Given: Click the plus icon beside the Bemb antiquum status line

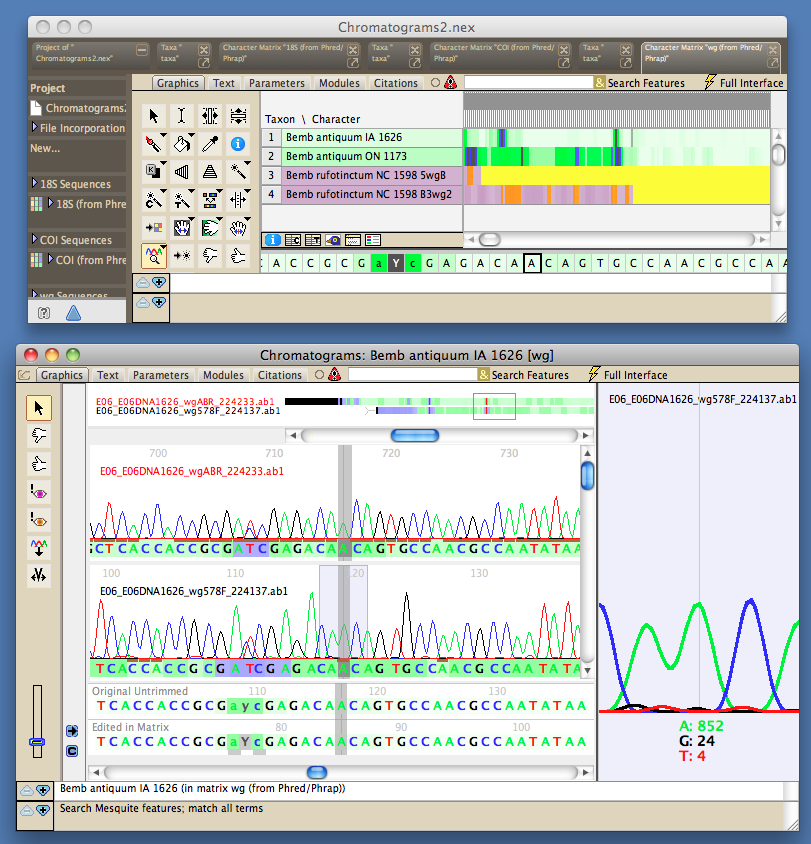Looking at the screenshot, I should 43,790.
